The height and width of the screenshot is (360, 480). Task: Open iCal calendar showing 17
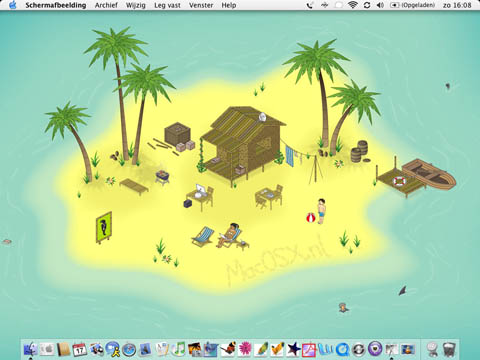pos(80,349)
